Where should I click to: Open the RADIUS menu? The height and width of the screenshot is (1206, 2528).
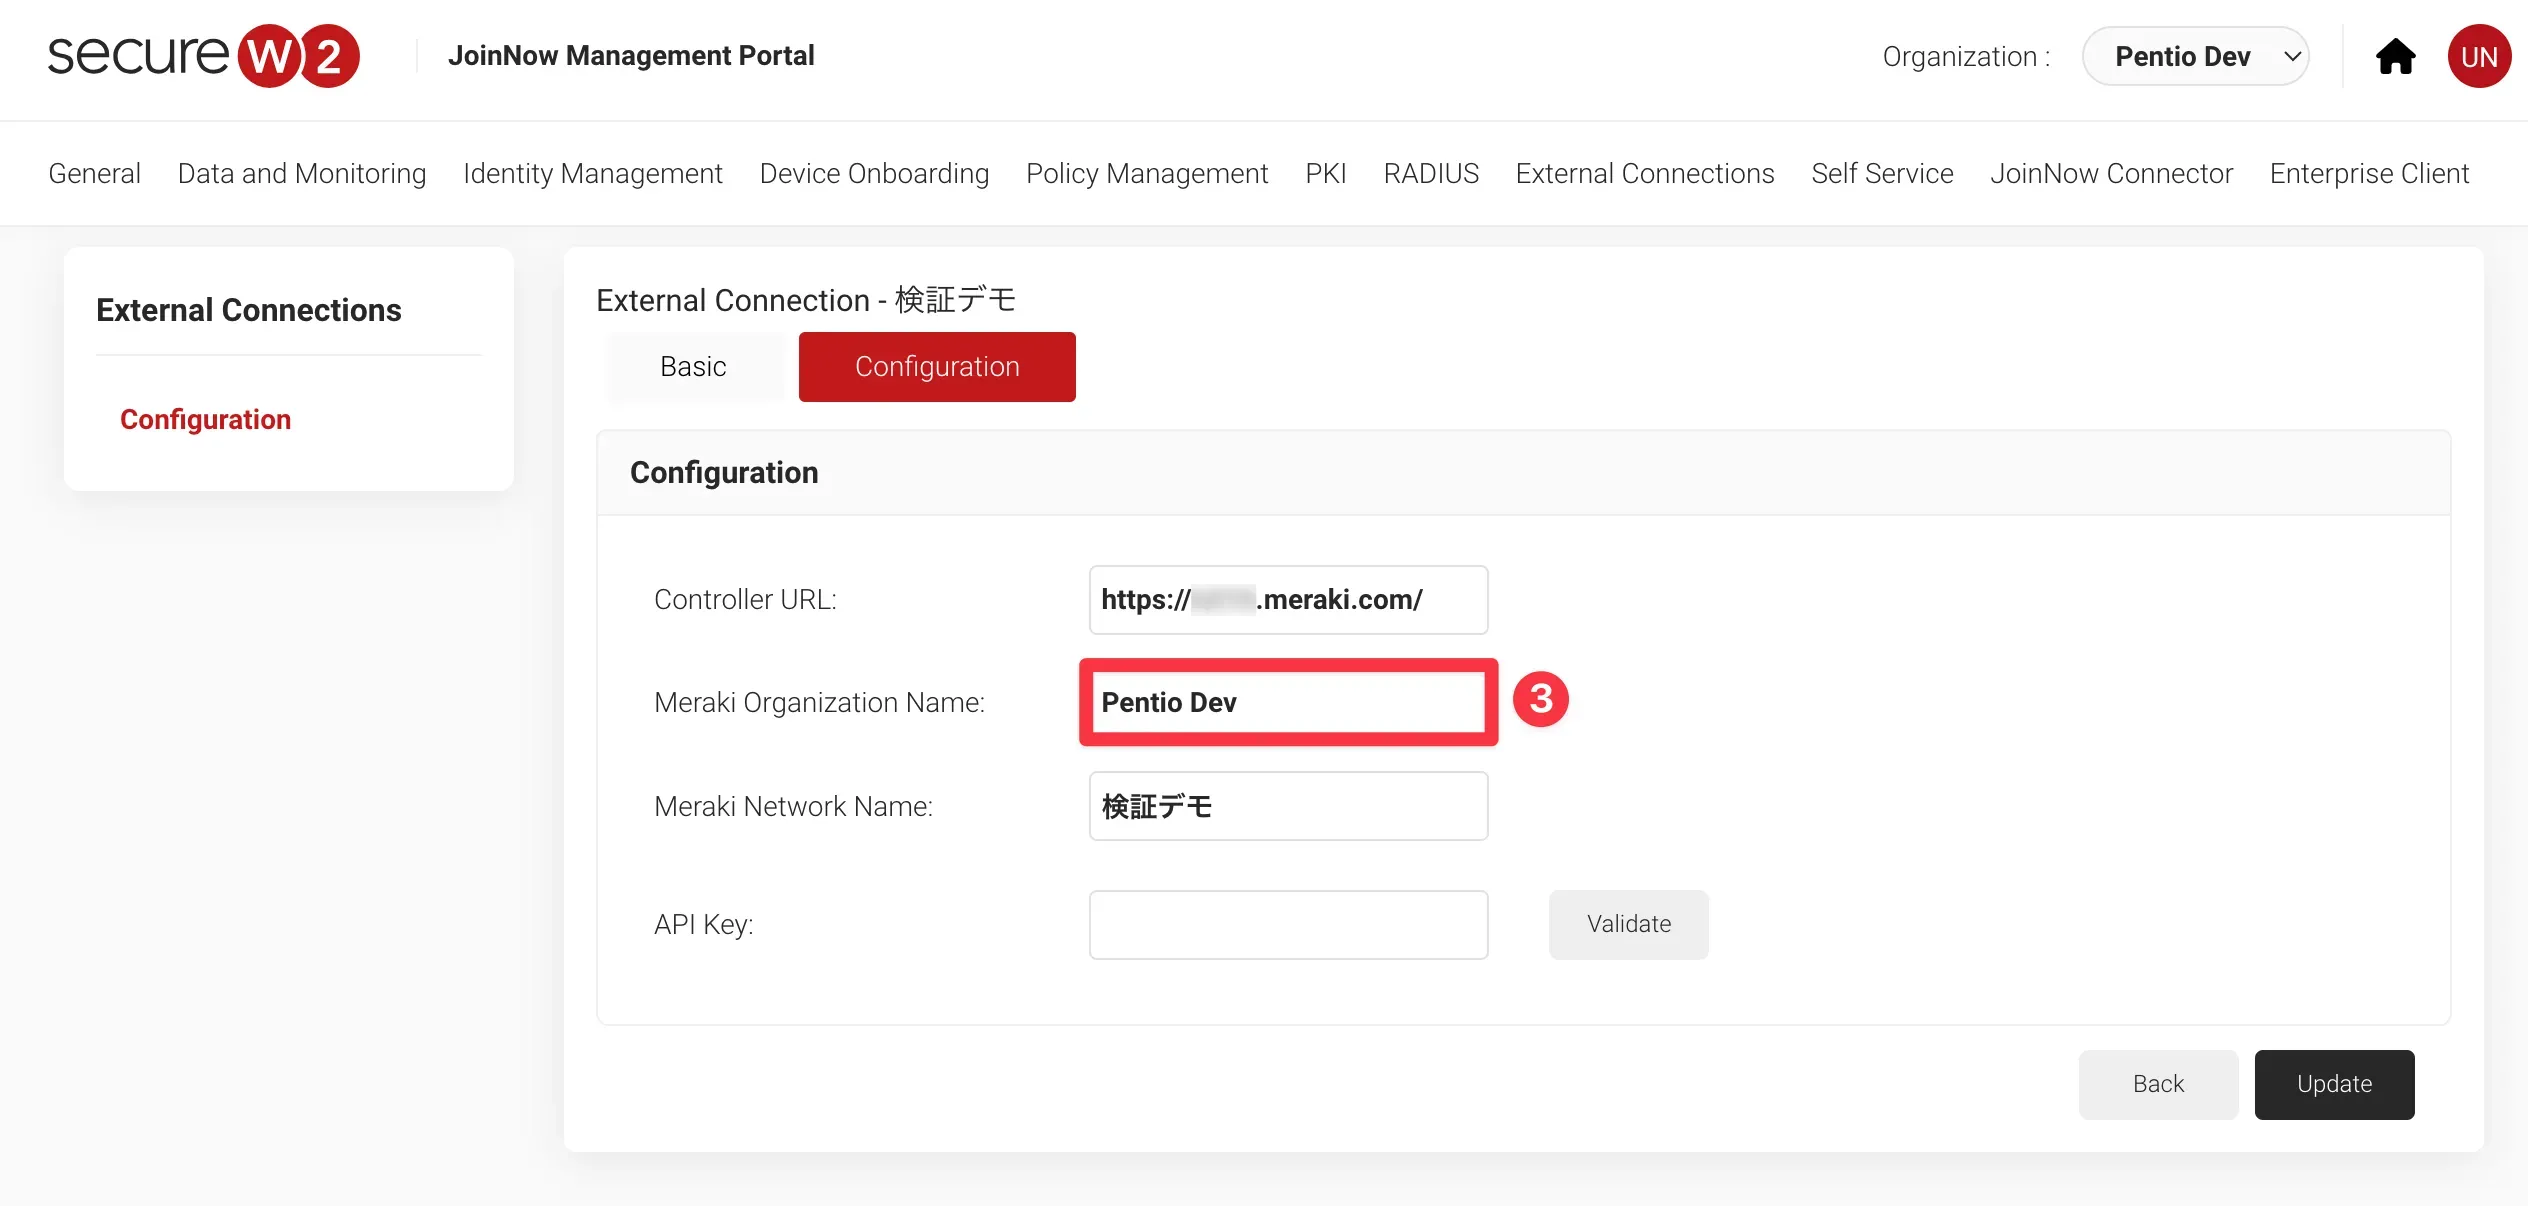tap(1430, 174)
